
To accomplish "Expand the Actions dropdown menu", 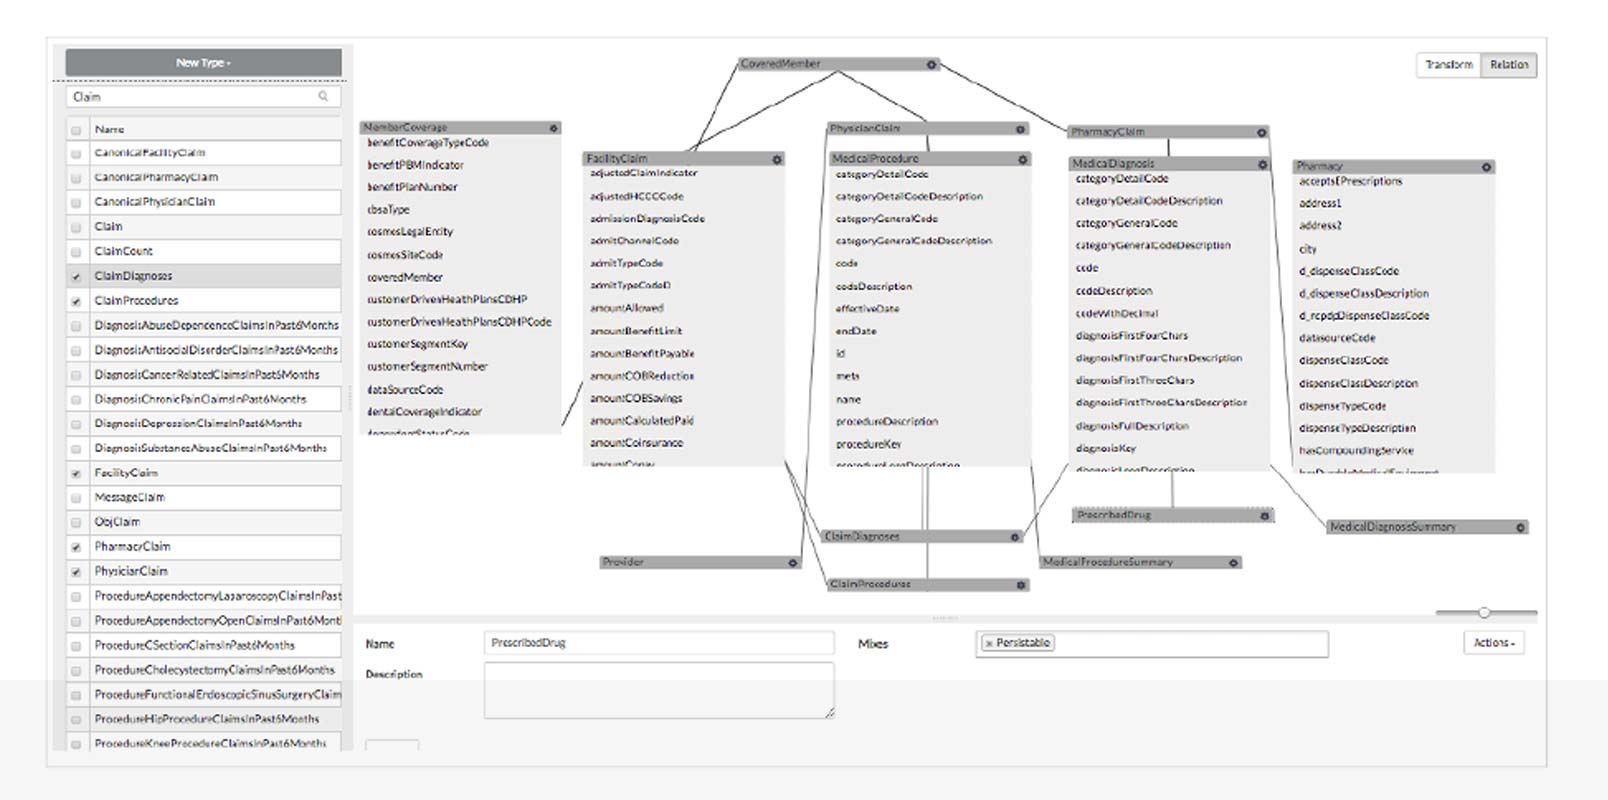I will [1493, 643].
